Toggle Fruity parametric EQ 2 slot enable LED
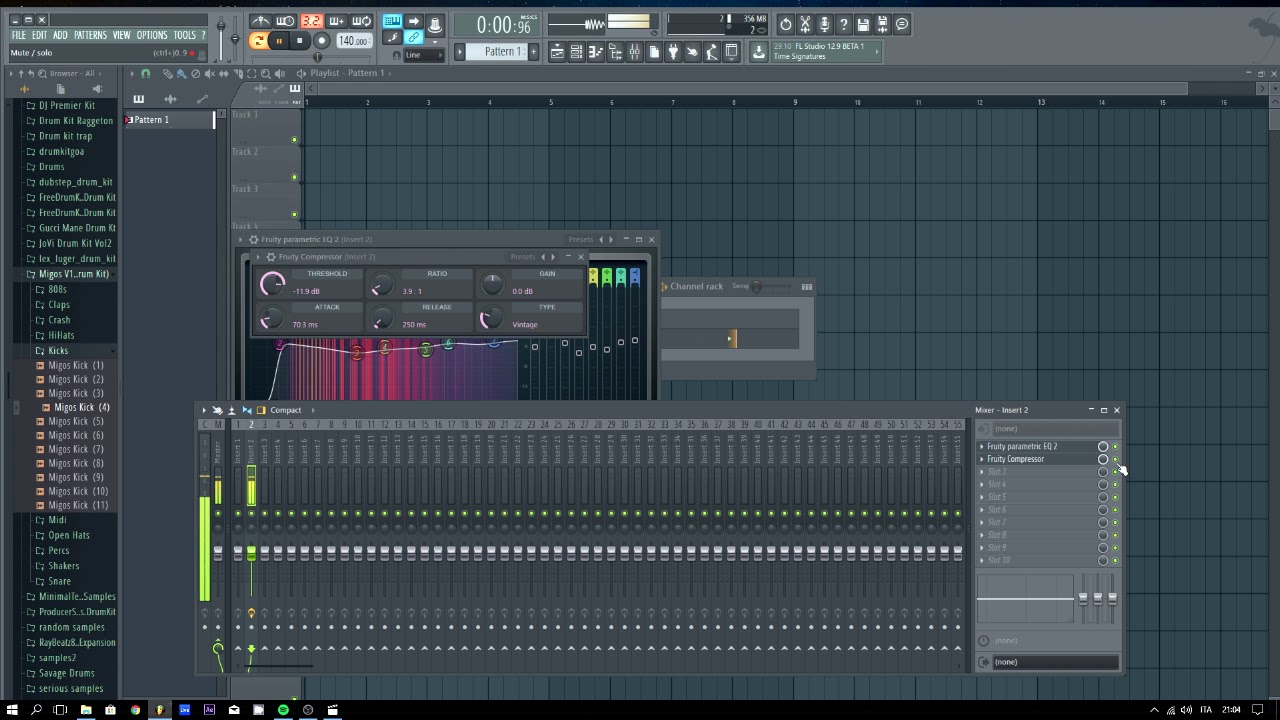This screenshot has height=720, width=1280. 1115,447
